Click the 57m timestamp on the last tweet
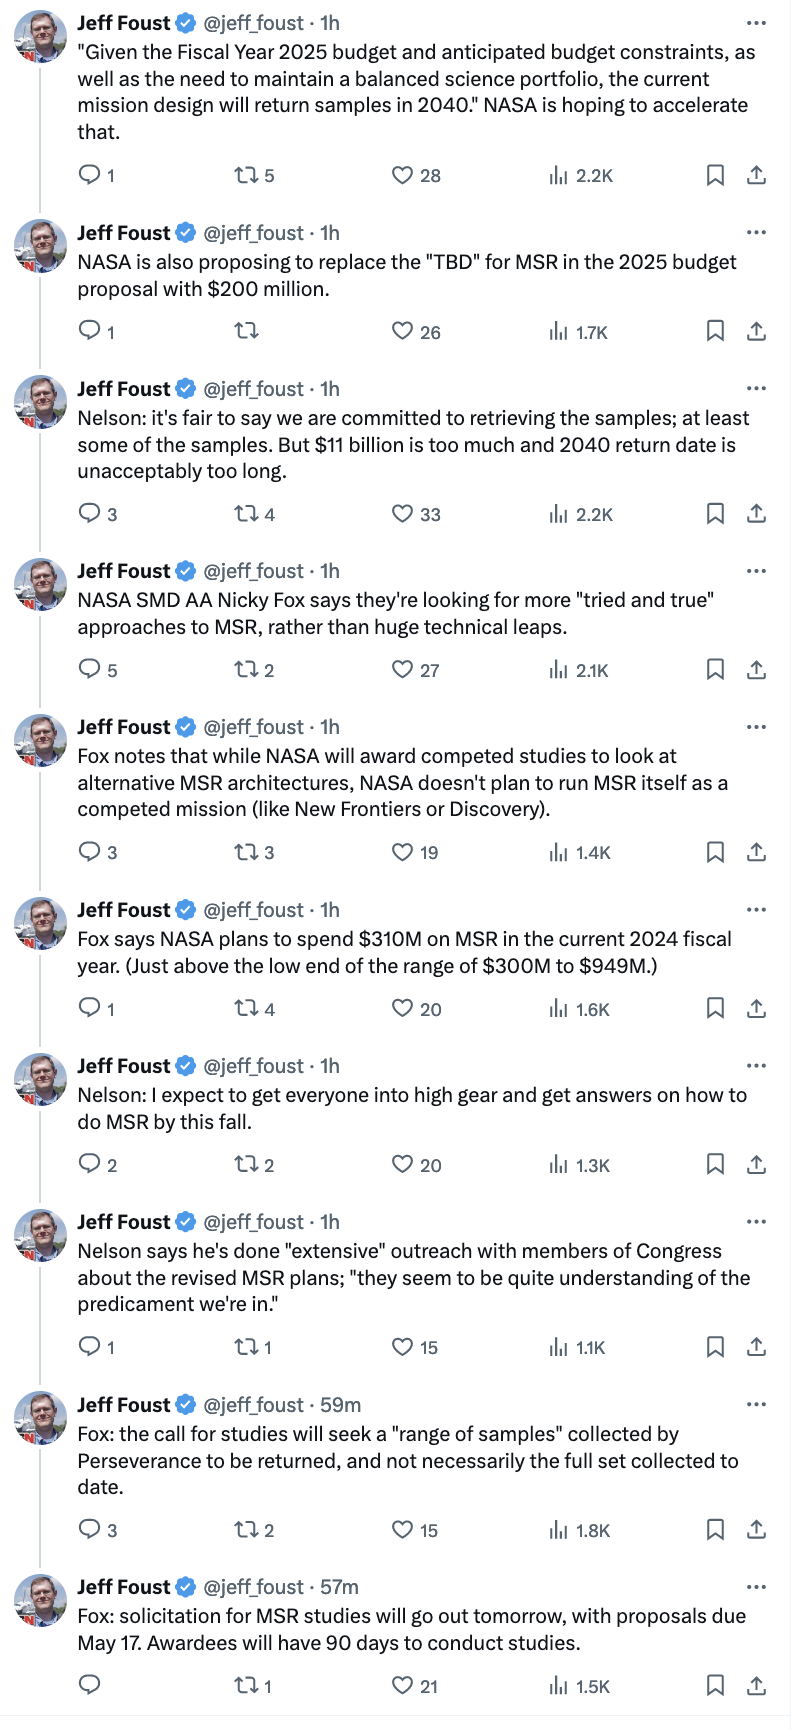 pyautogui.click(x=340, y=1587)
